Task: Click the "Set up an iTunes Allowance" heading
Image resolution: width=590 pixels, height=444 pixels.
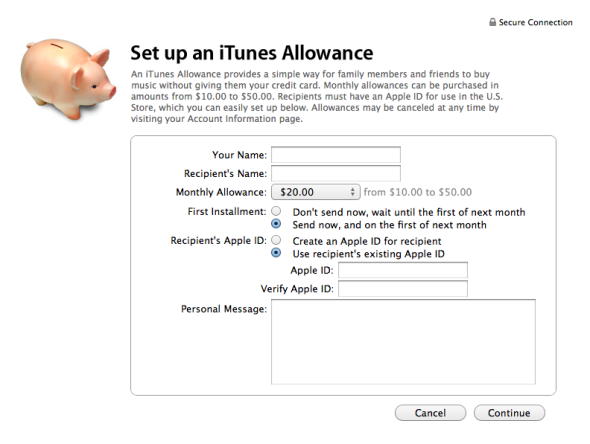Action: coord(252,53)
